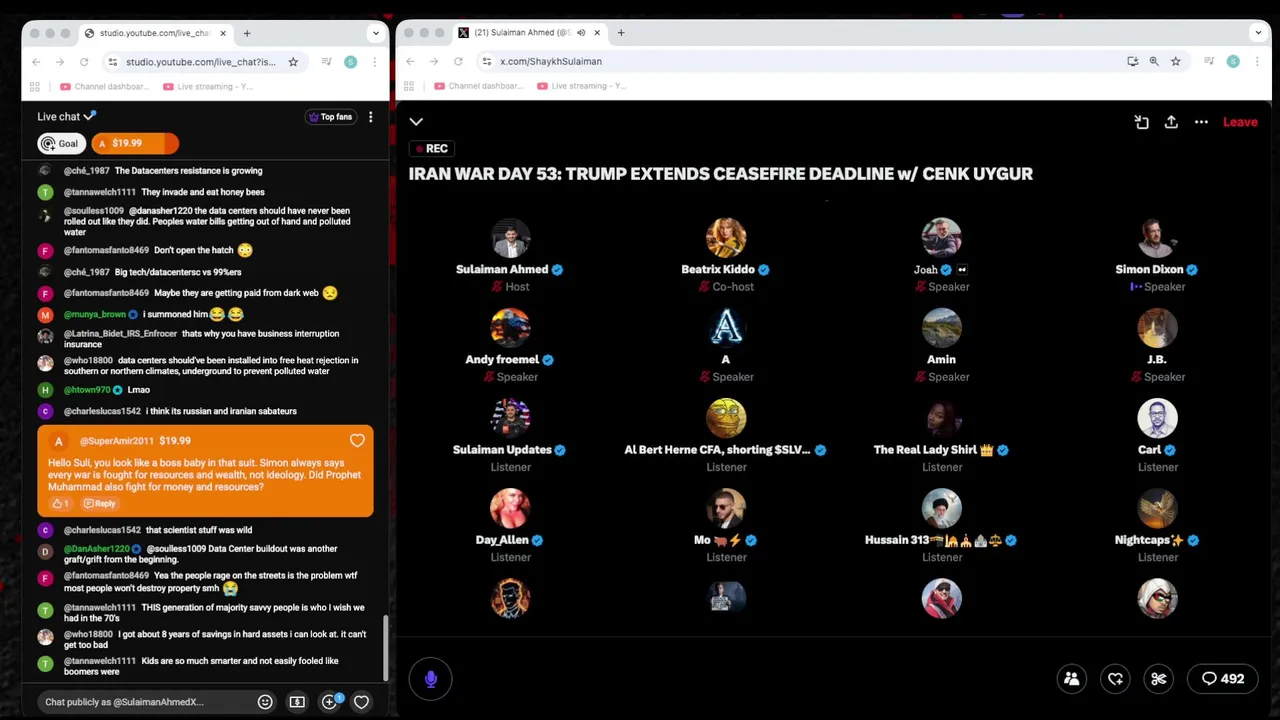
Task: Like the Super Chat with thumbs up
Action: coord(59,503)
